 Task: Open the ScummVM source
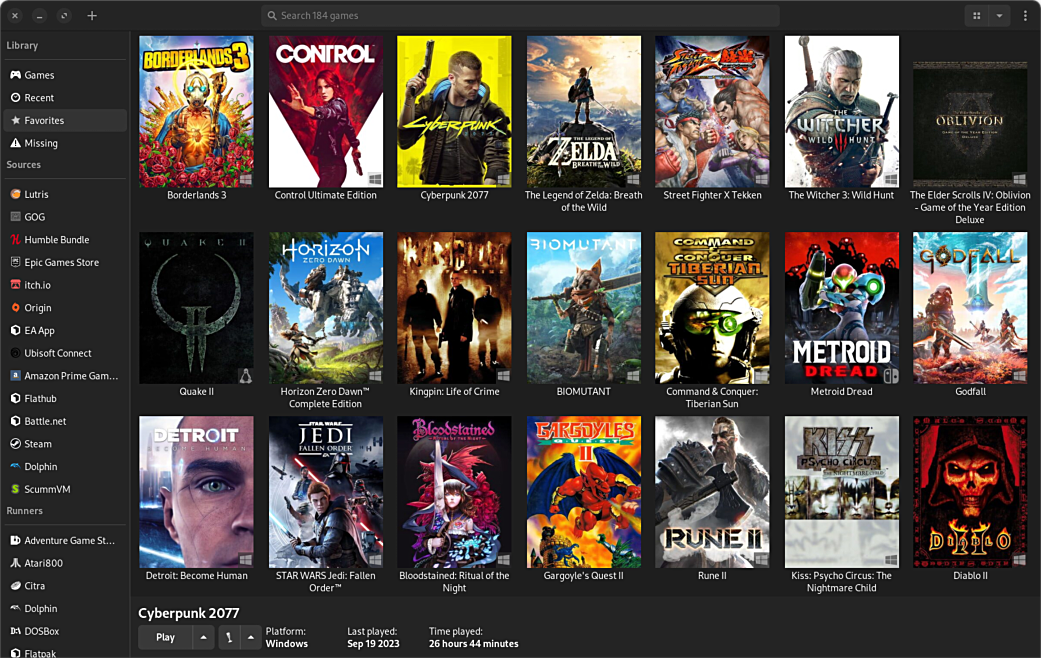[x=47, y=489]
